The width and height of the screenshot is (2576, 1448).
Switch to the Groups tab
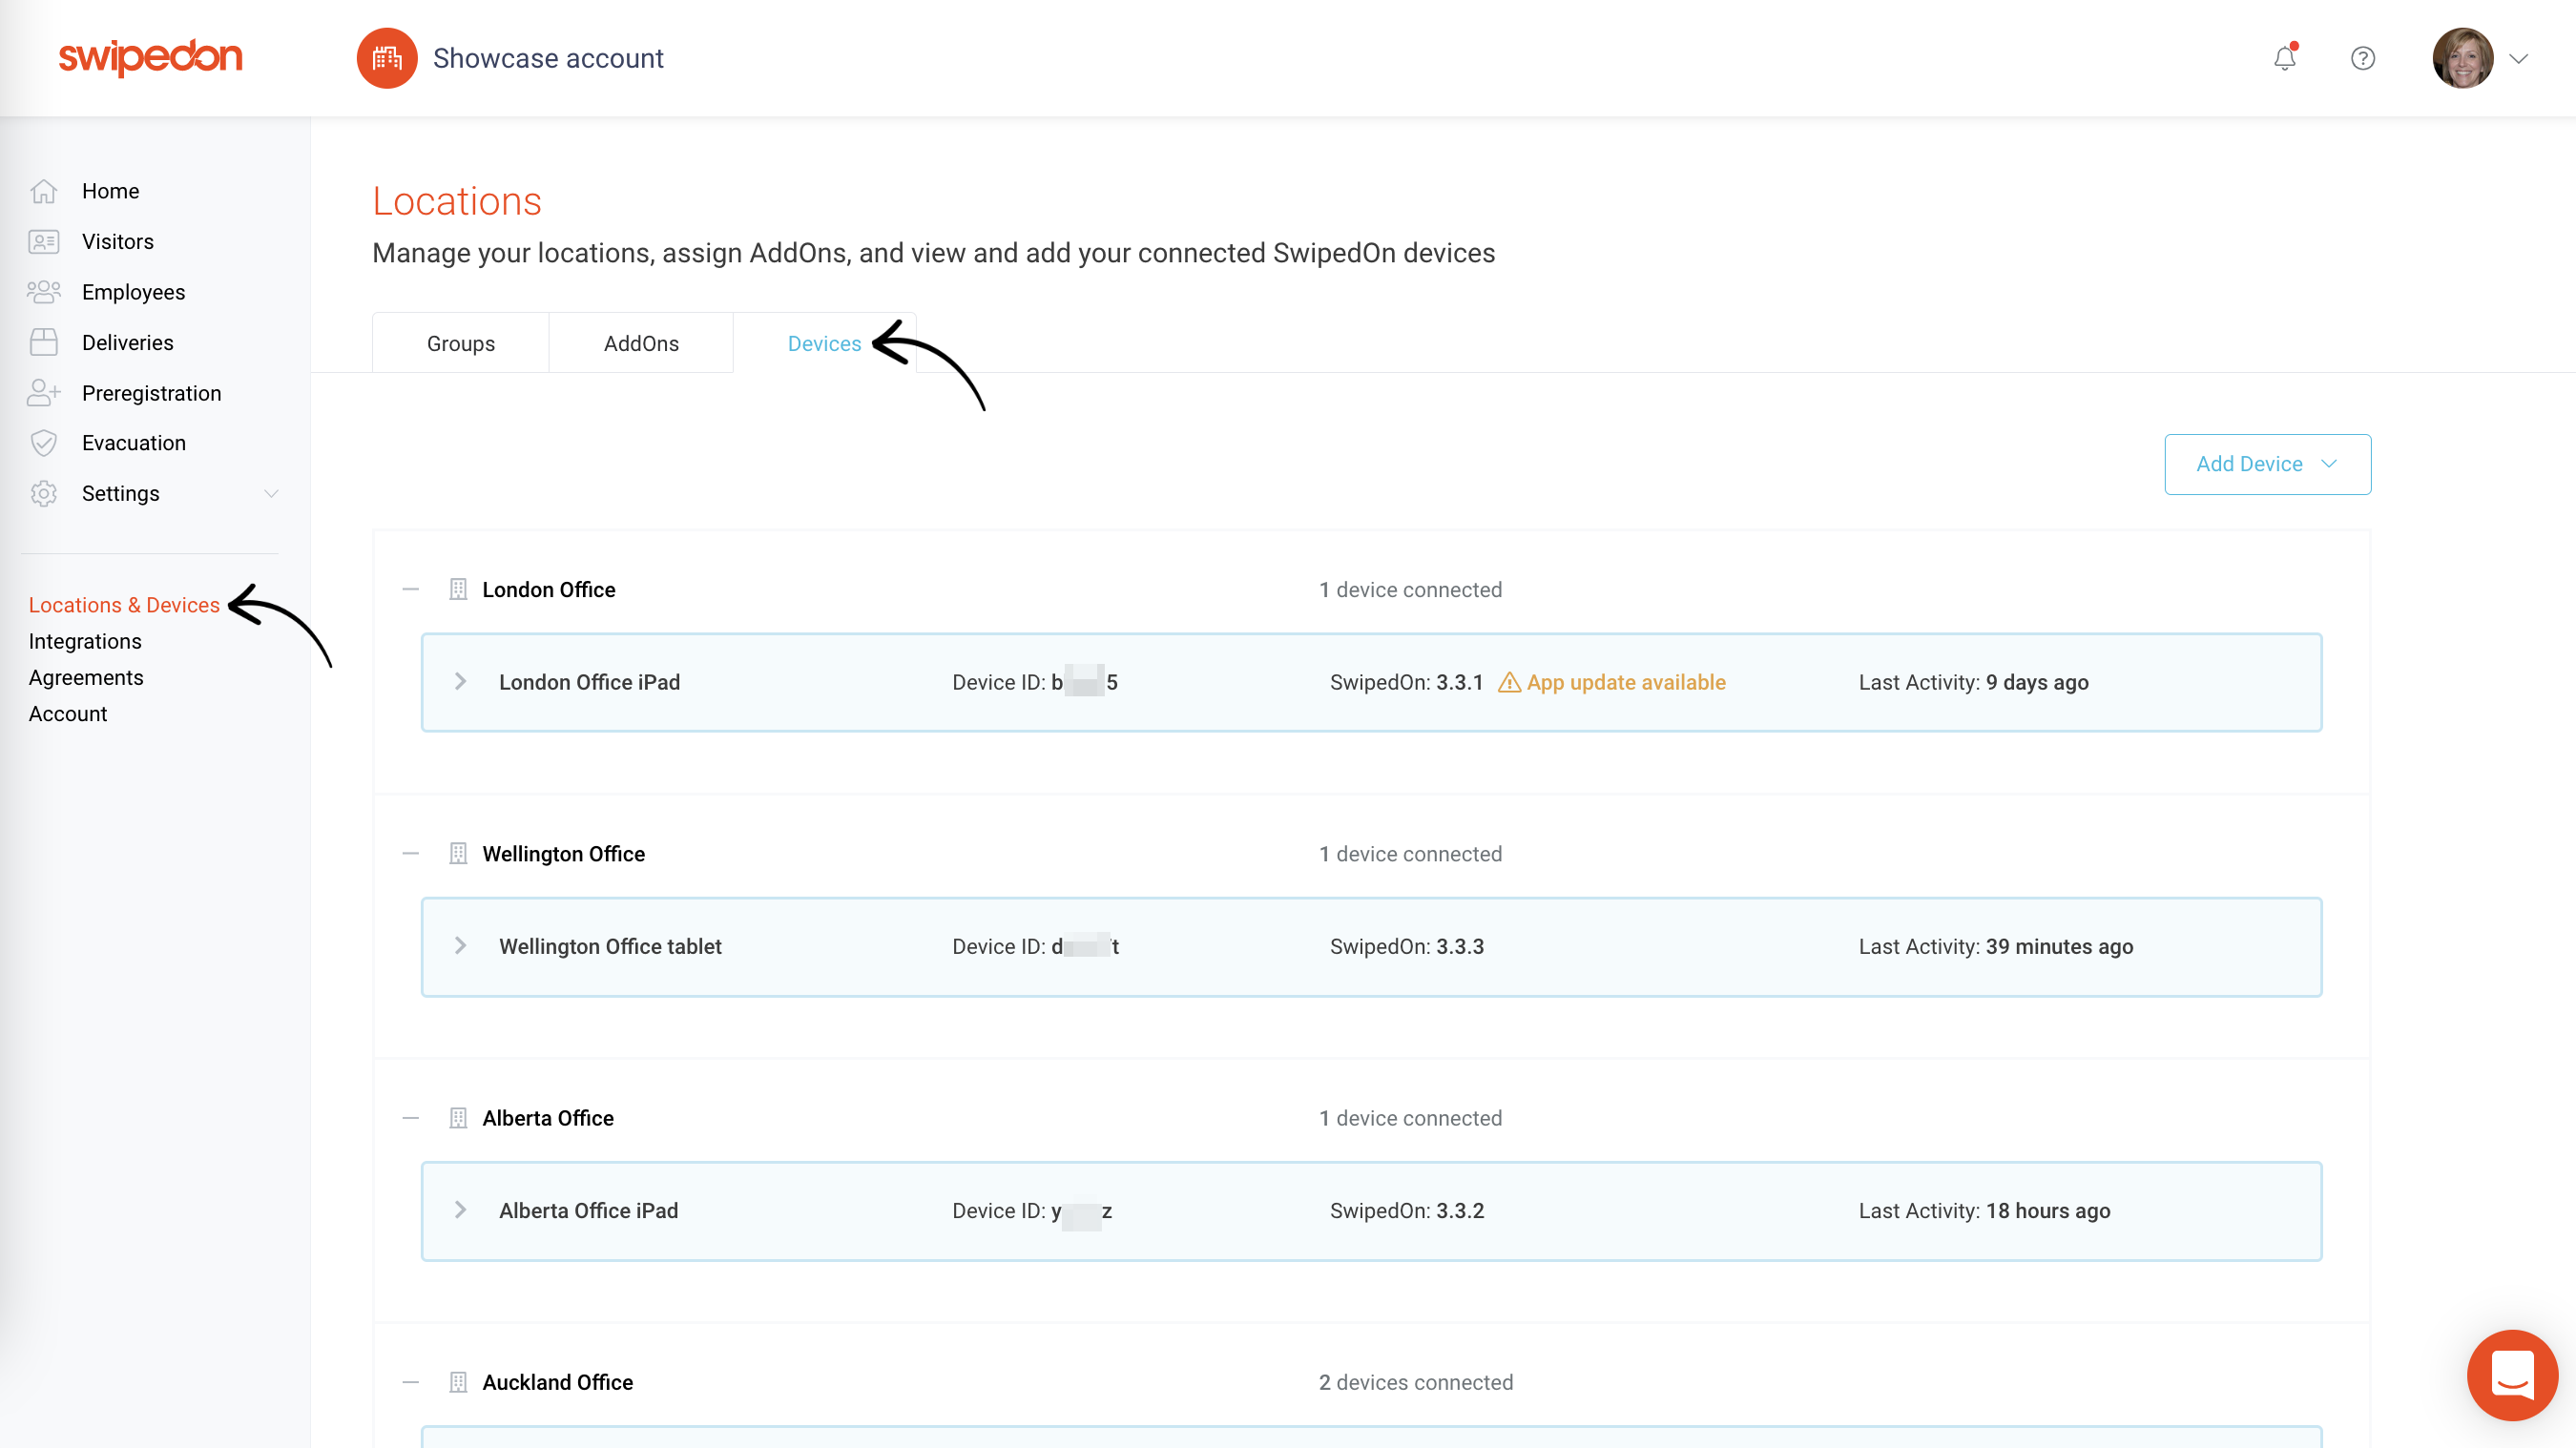tap(461, 343)
